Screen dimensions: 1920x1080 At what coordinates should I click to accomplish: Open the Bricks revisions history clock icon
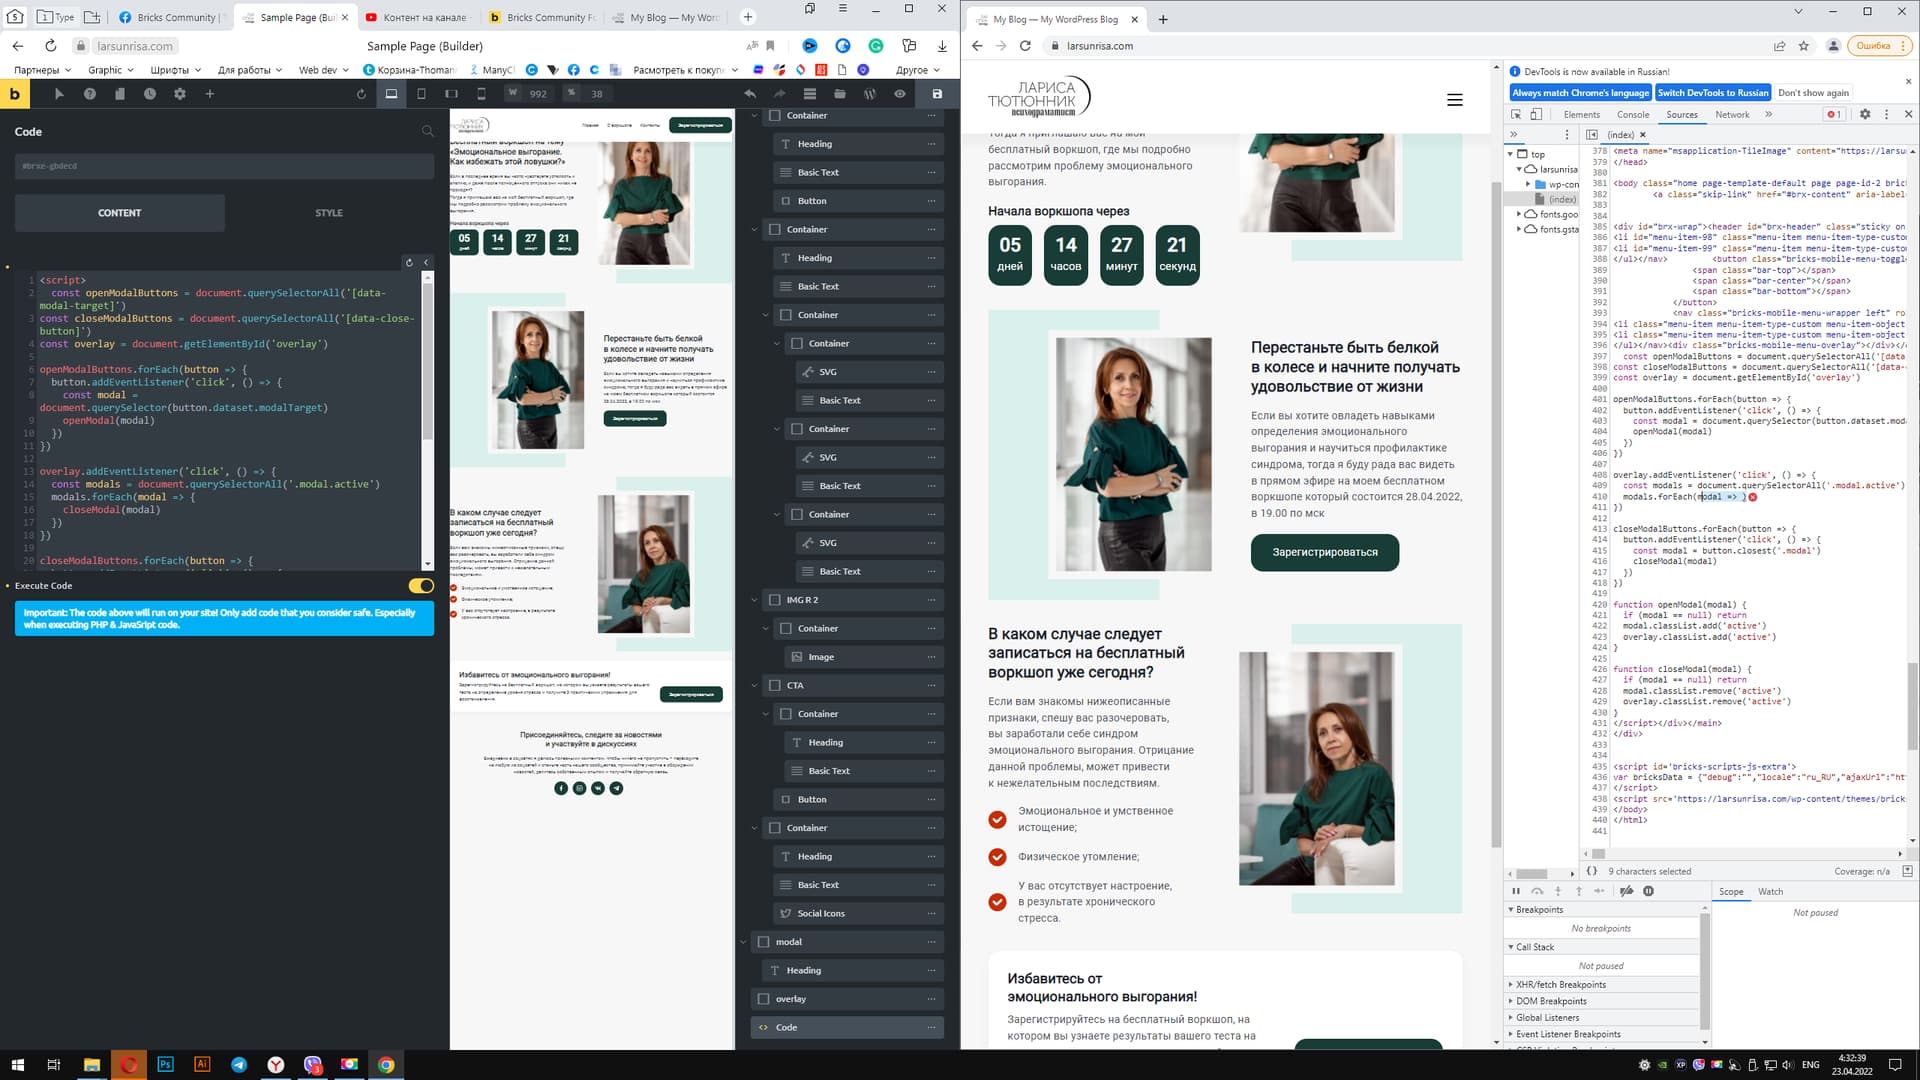[150, 94]
